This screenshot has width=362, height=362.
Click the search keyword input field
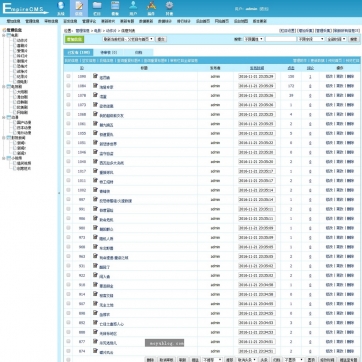point(281,39)
